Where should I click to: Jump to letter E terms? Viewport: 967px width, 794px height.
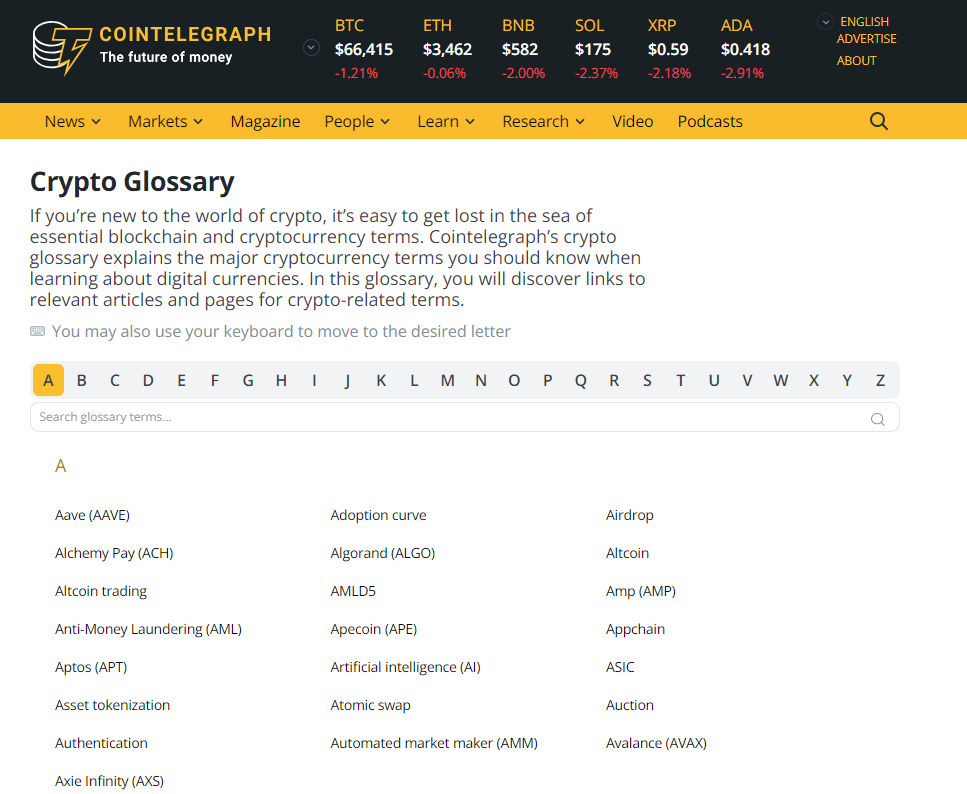tap(181, 380)
